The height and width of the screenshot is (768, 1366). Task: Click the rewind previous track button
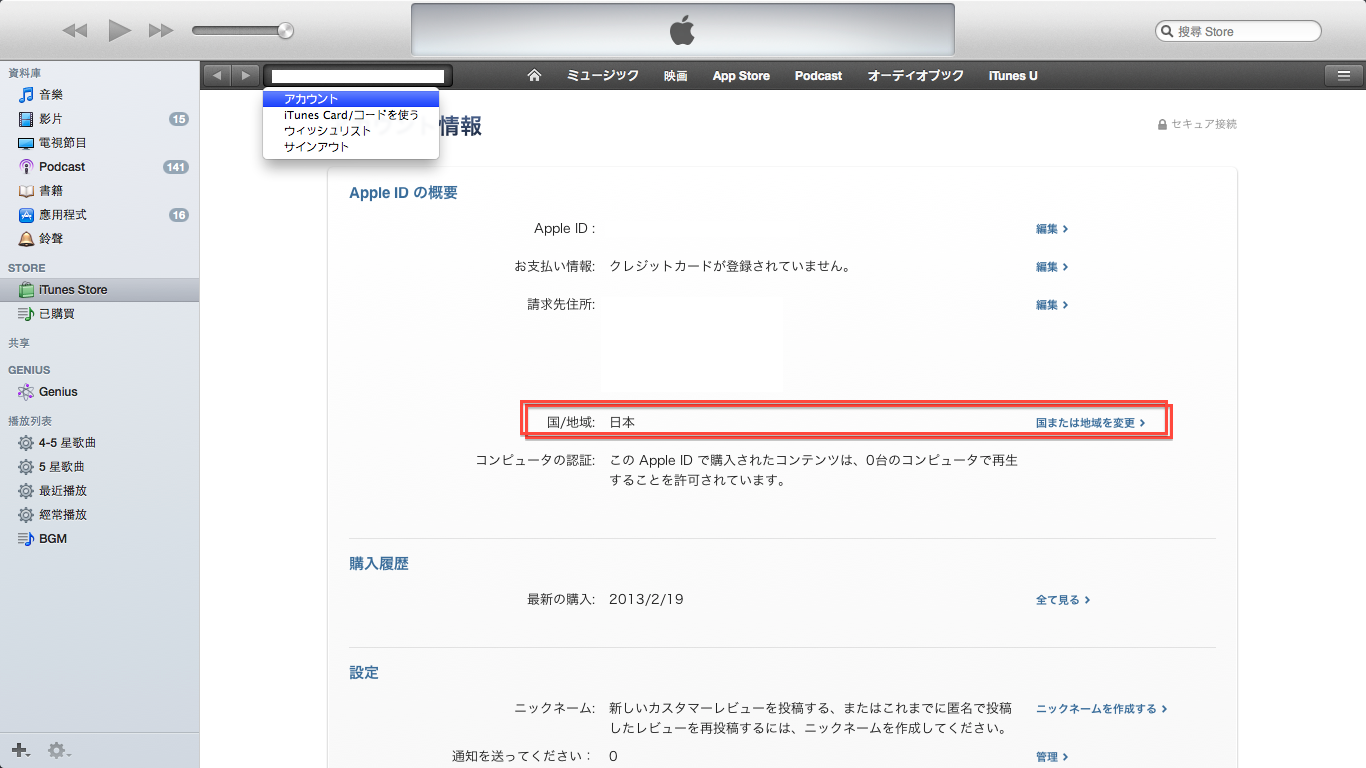[75, 31]
